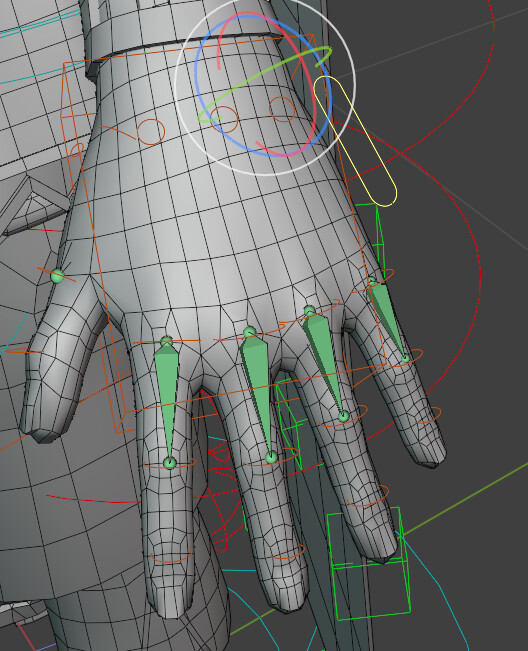The width and height of the screenshot is (528, 651).
Task: Select the index finger green bone
Action: 168,399
